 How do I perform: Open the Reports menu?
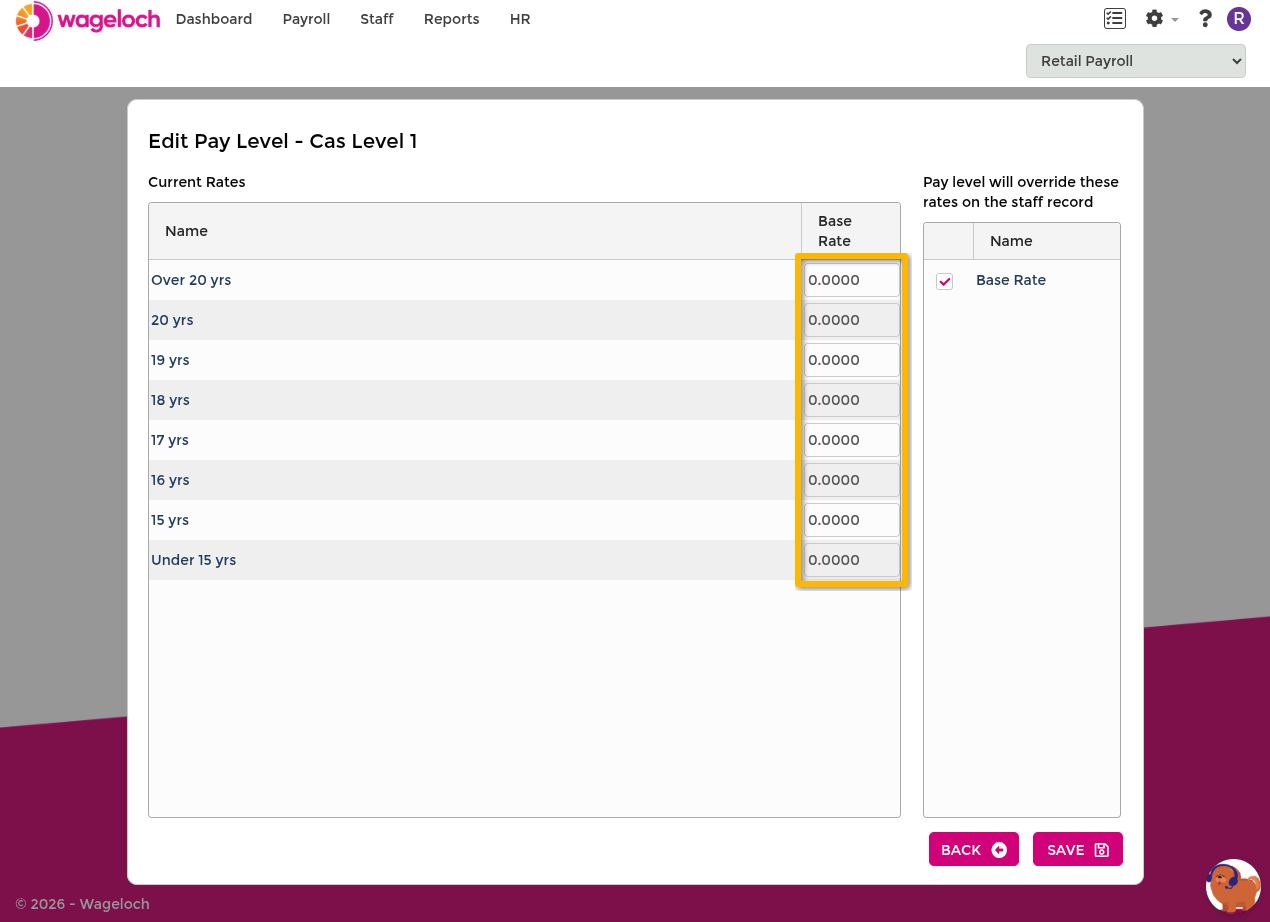click(x=451, y=19)
